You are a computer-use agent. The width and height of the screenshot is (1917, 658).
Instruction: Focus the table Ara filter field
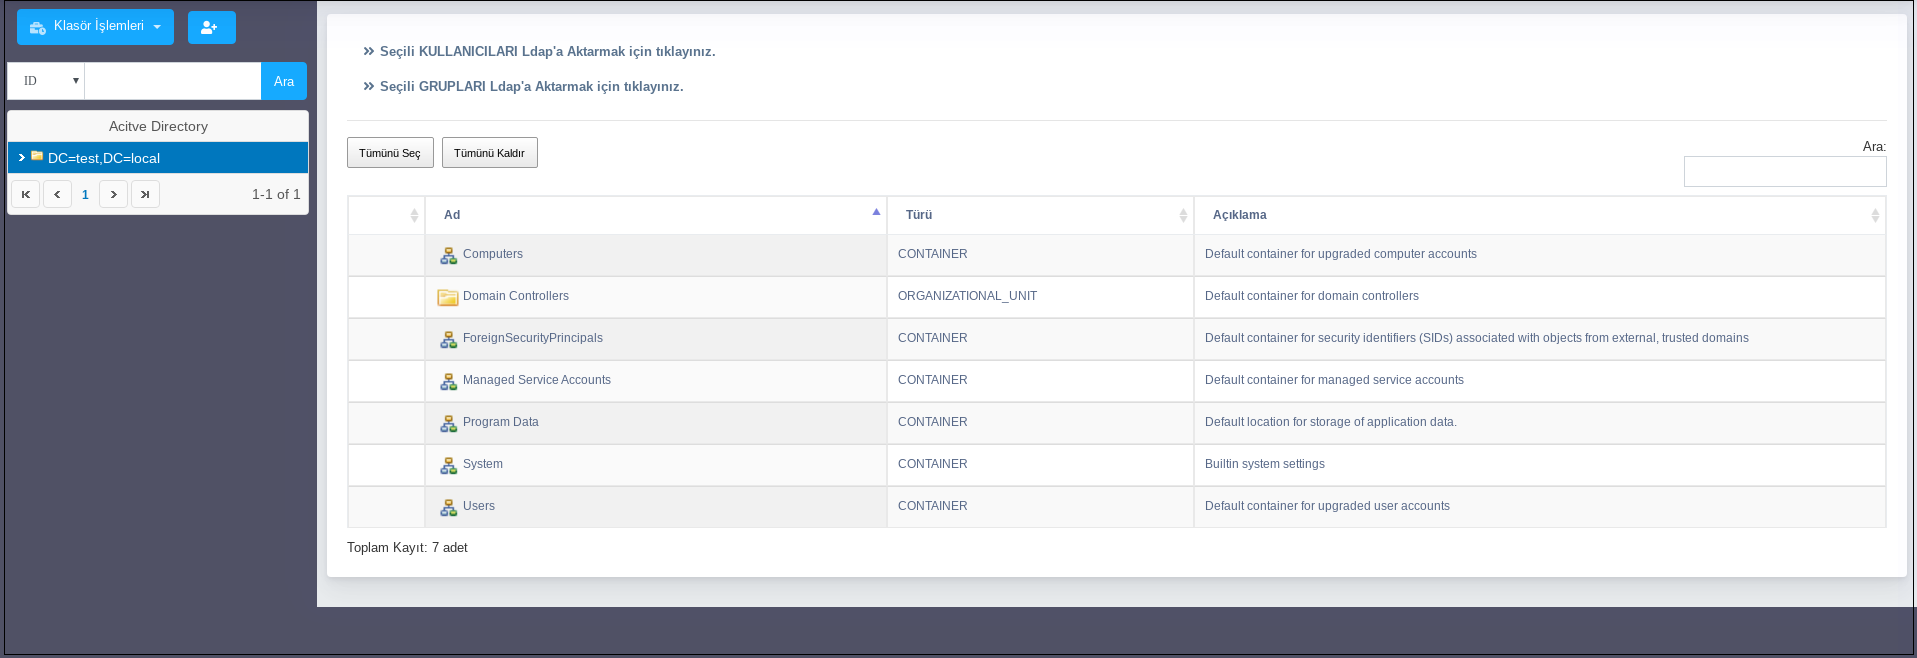1784,171
